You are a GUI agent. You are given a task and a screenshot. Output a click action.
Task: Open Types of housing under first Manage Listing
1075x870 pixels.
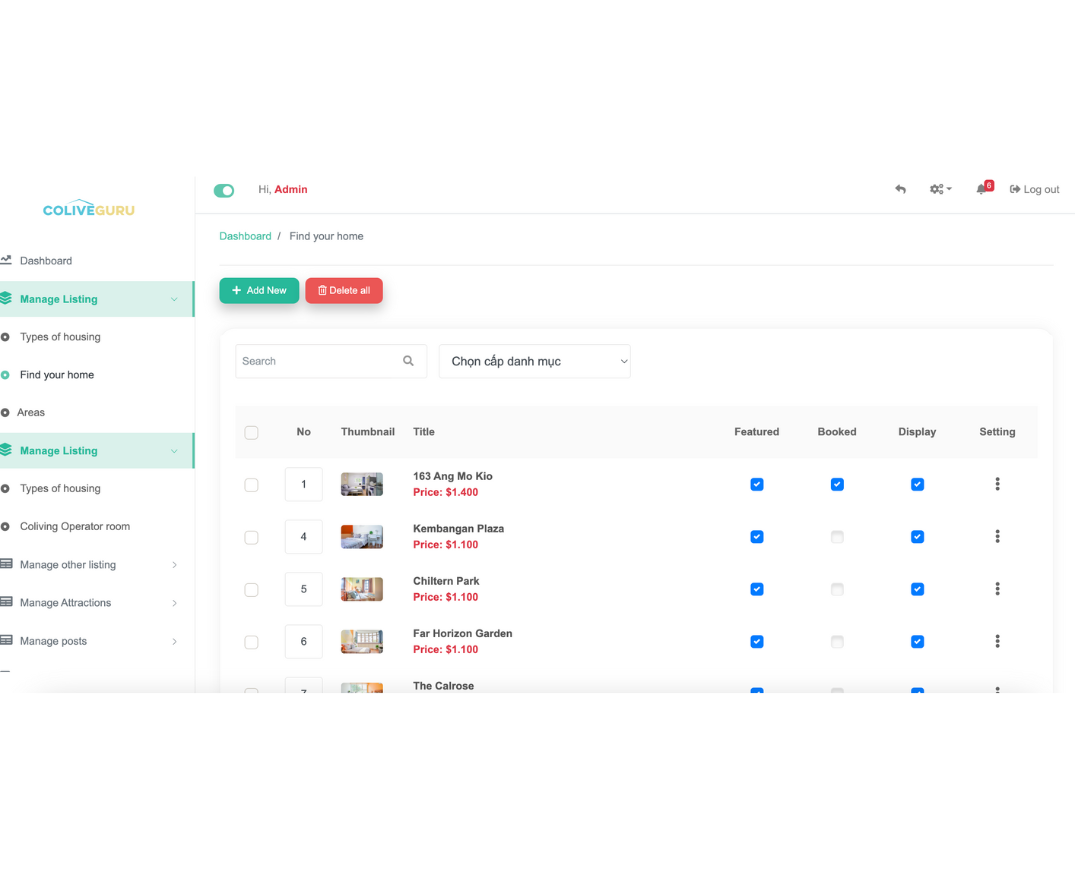point(60,337)
